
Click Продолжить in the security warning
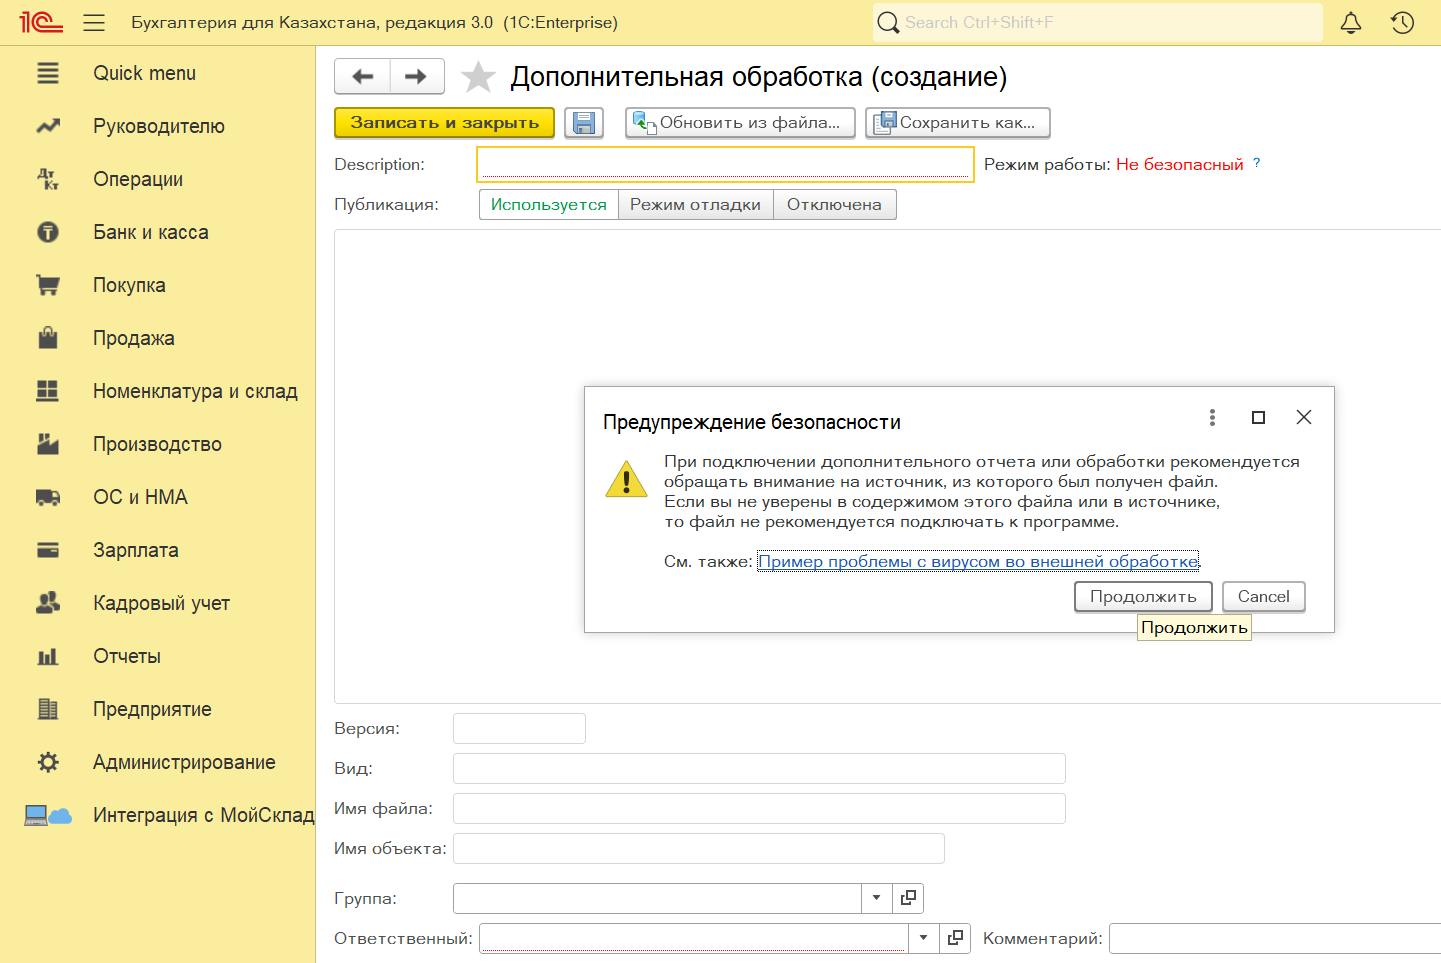tap(1143, 597)
